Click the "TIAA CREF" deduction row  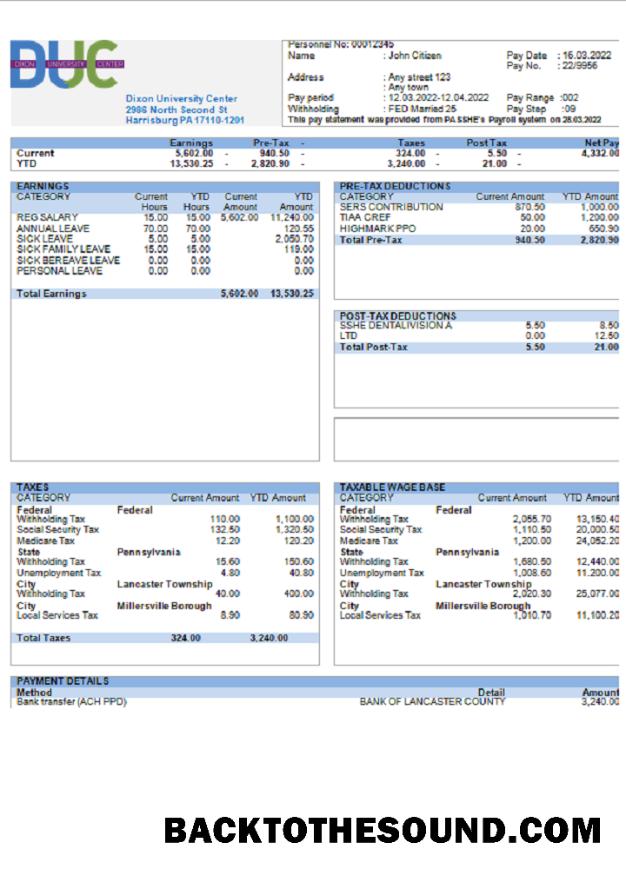point(365,218)
